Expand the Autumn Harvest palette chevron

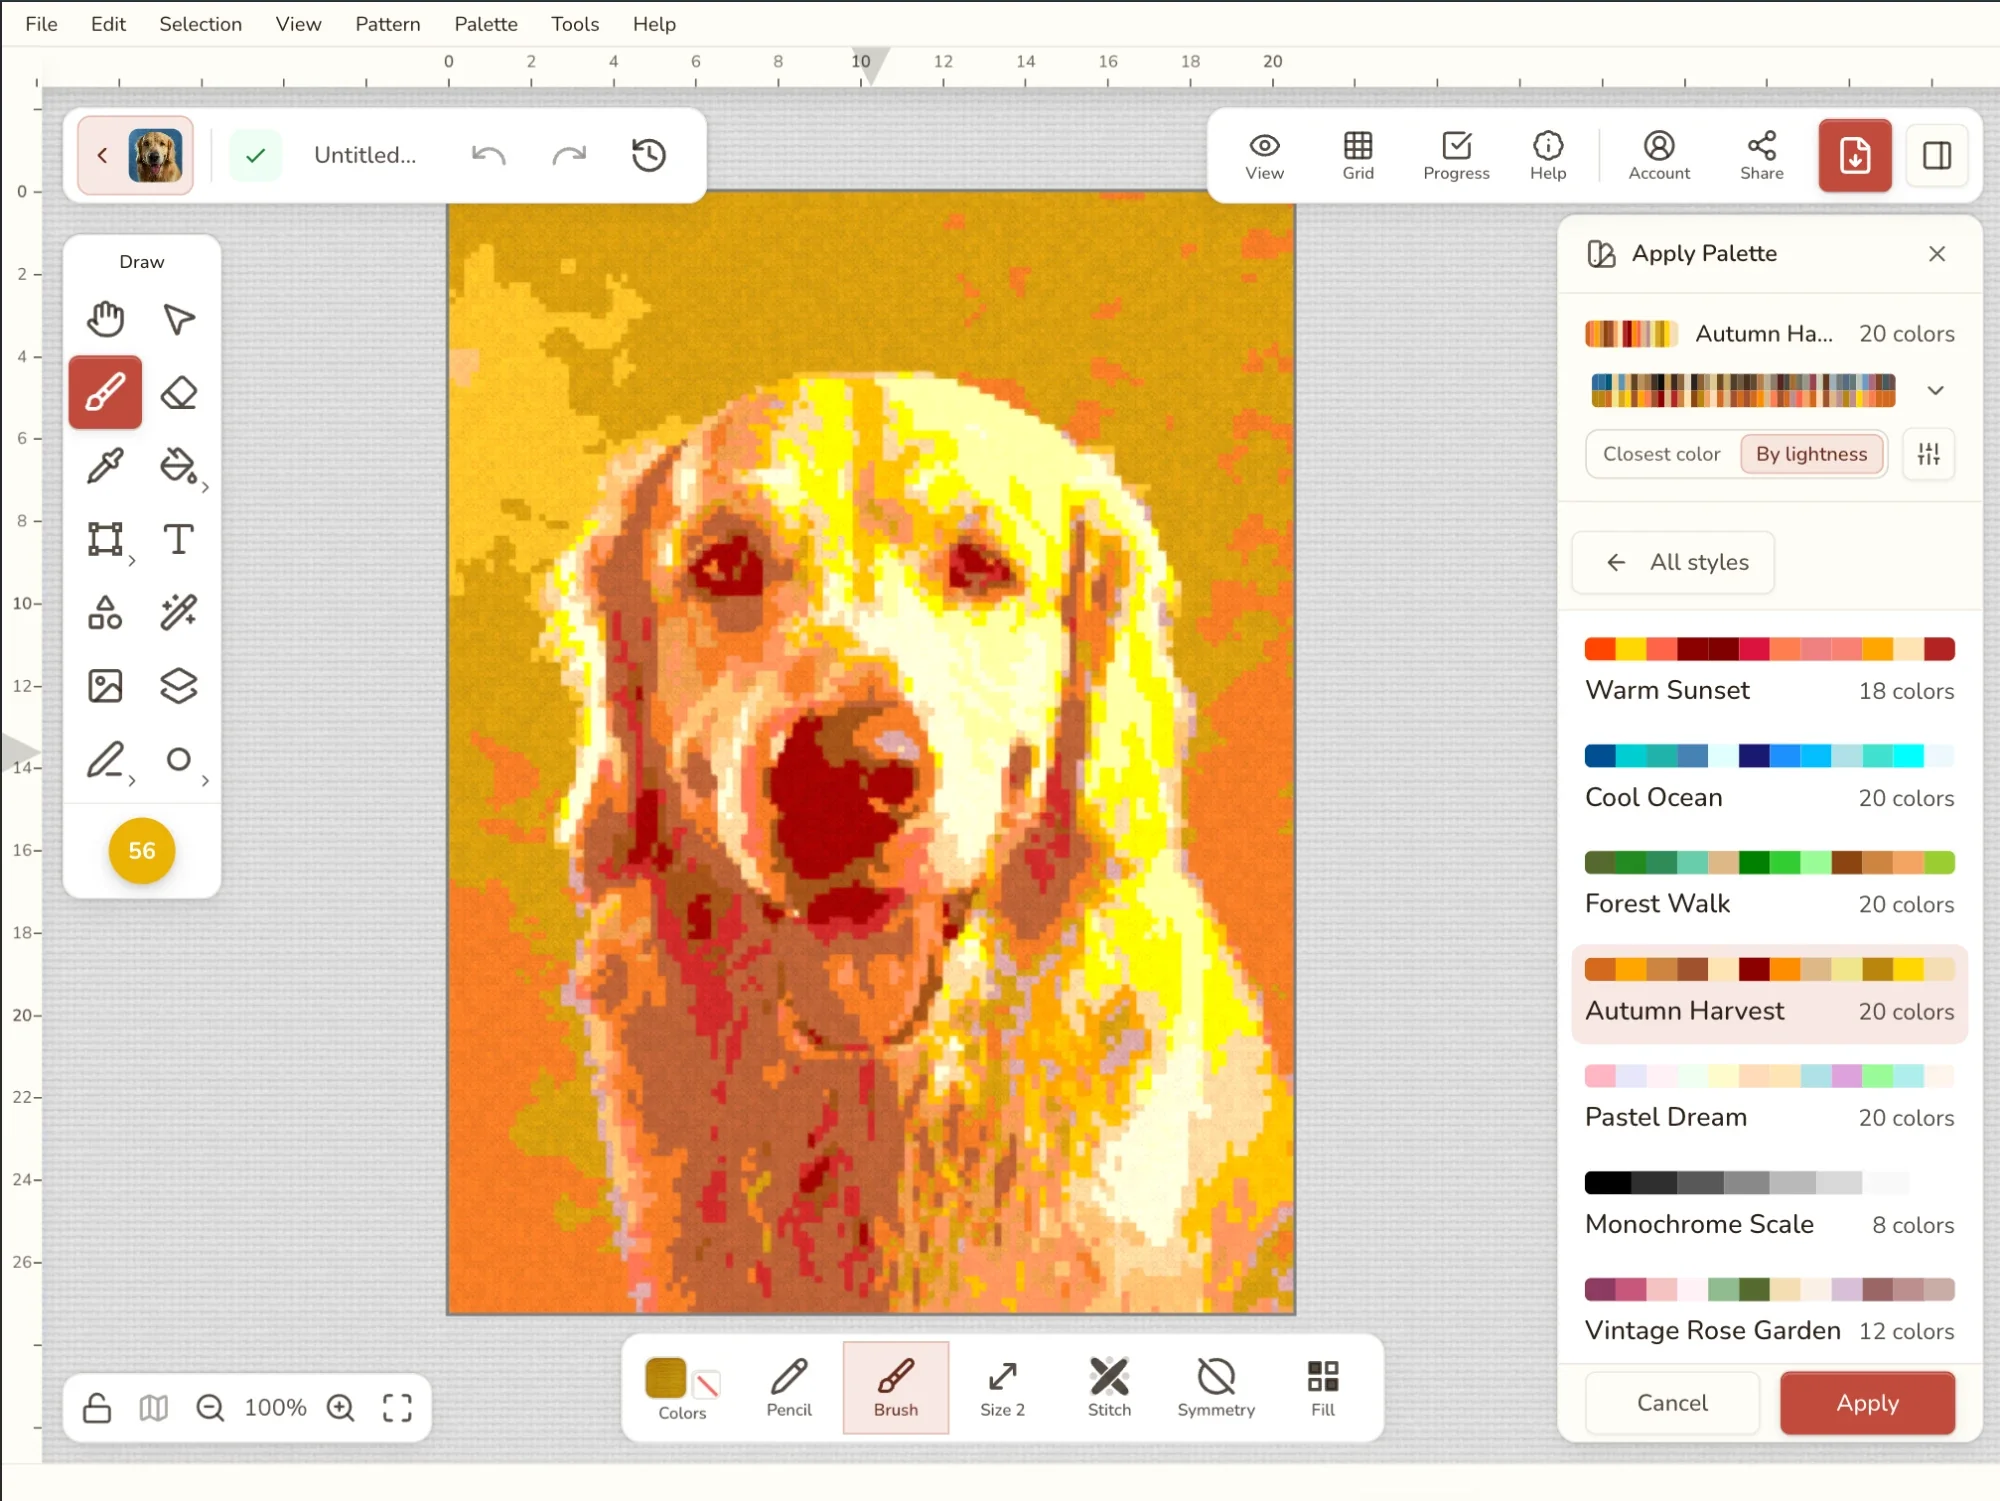click(1936, 390)
